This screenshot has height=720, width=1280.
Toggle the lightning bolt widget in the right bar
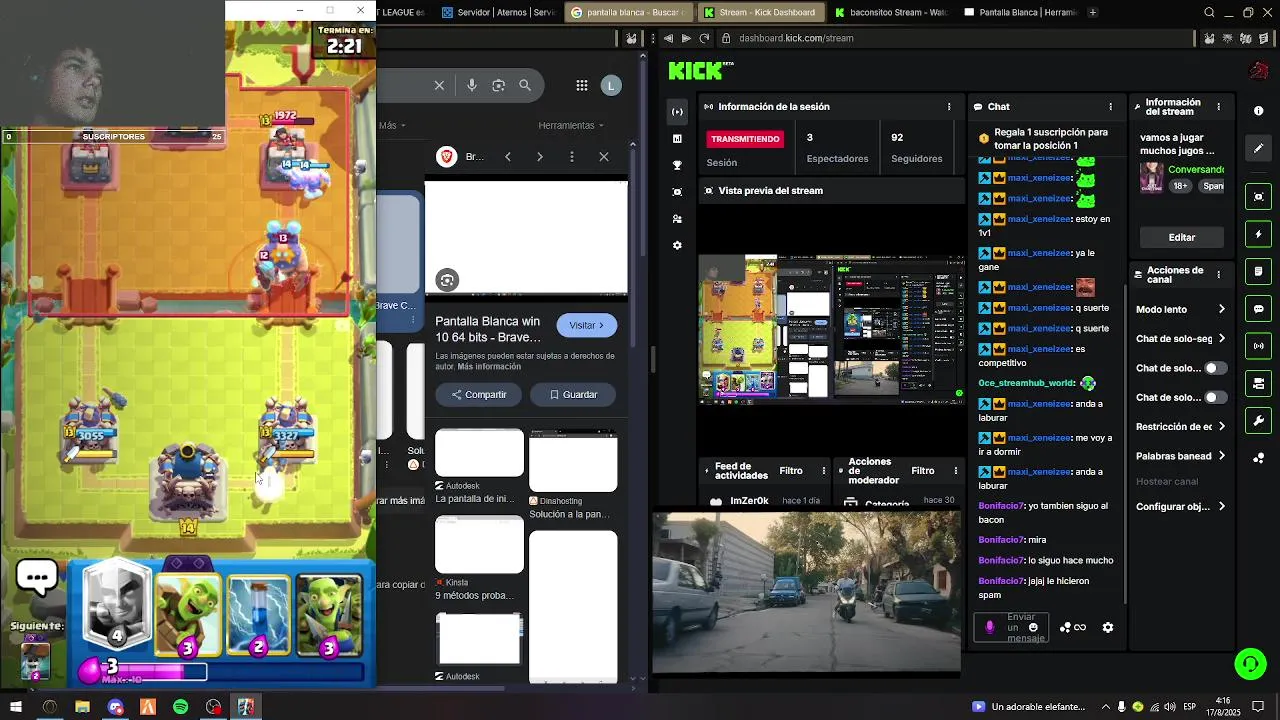pyautogui.click(x=1258, y=234)
